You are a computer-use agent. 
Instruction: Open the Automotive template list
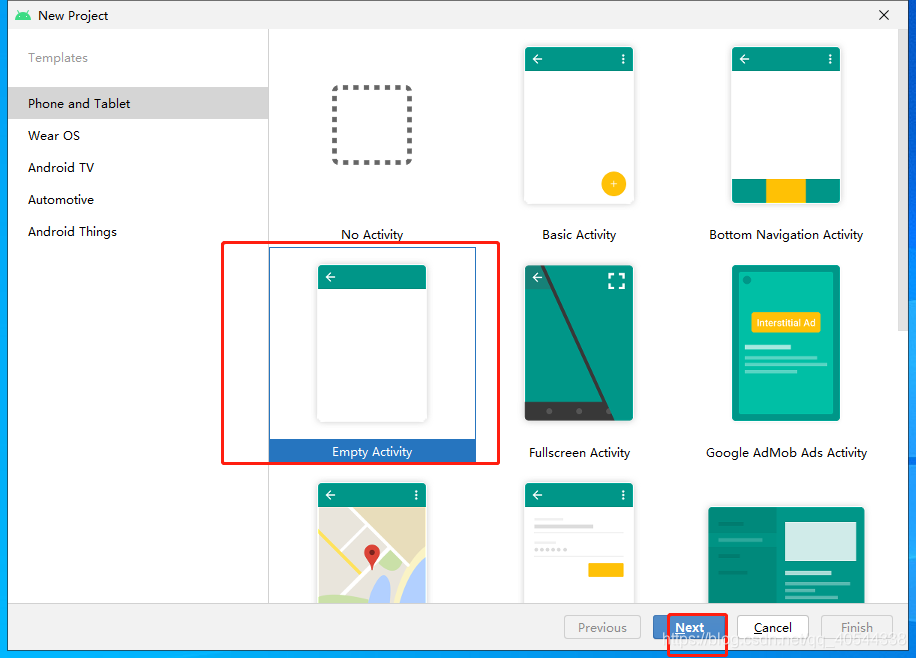click(x=61, y=199)
